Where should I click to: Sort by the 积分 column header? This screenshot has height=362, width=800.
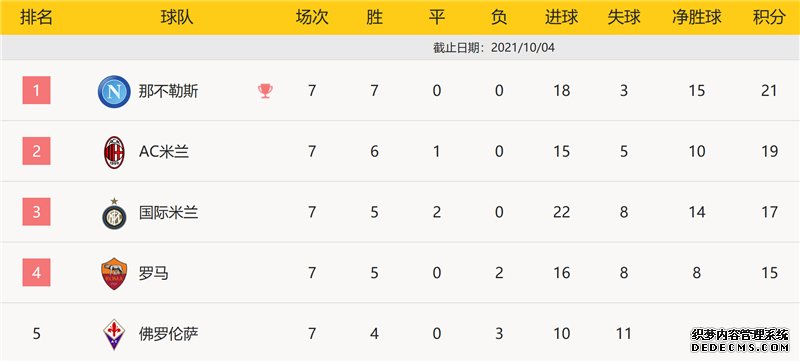(x=769, y=18)
